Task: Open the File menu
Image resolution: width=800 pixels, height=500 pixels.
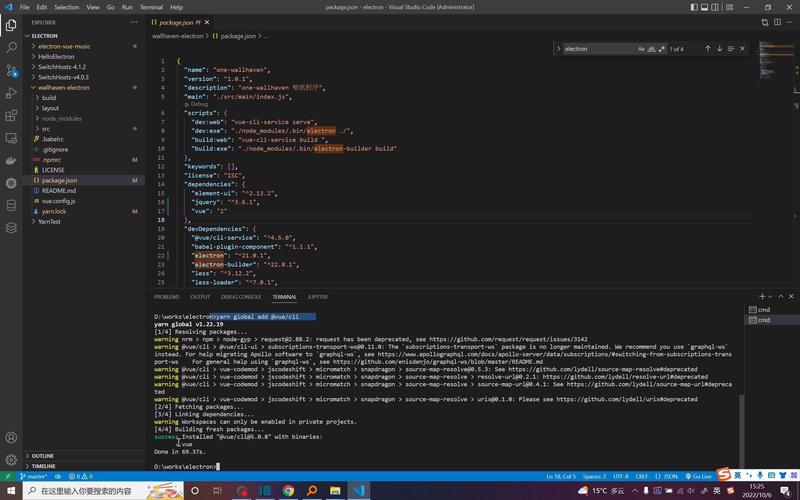Action: (x=24, y=7)
